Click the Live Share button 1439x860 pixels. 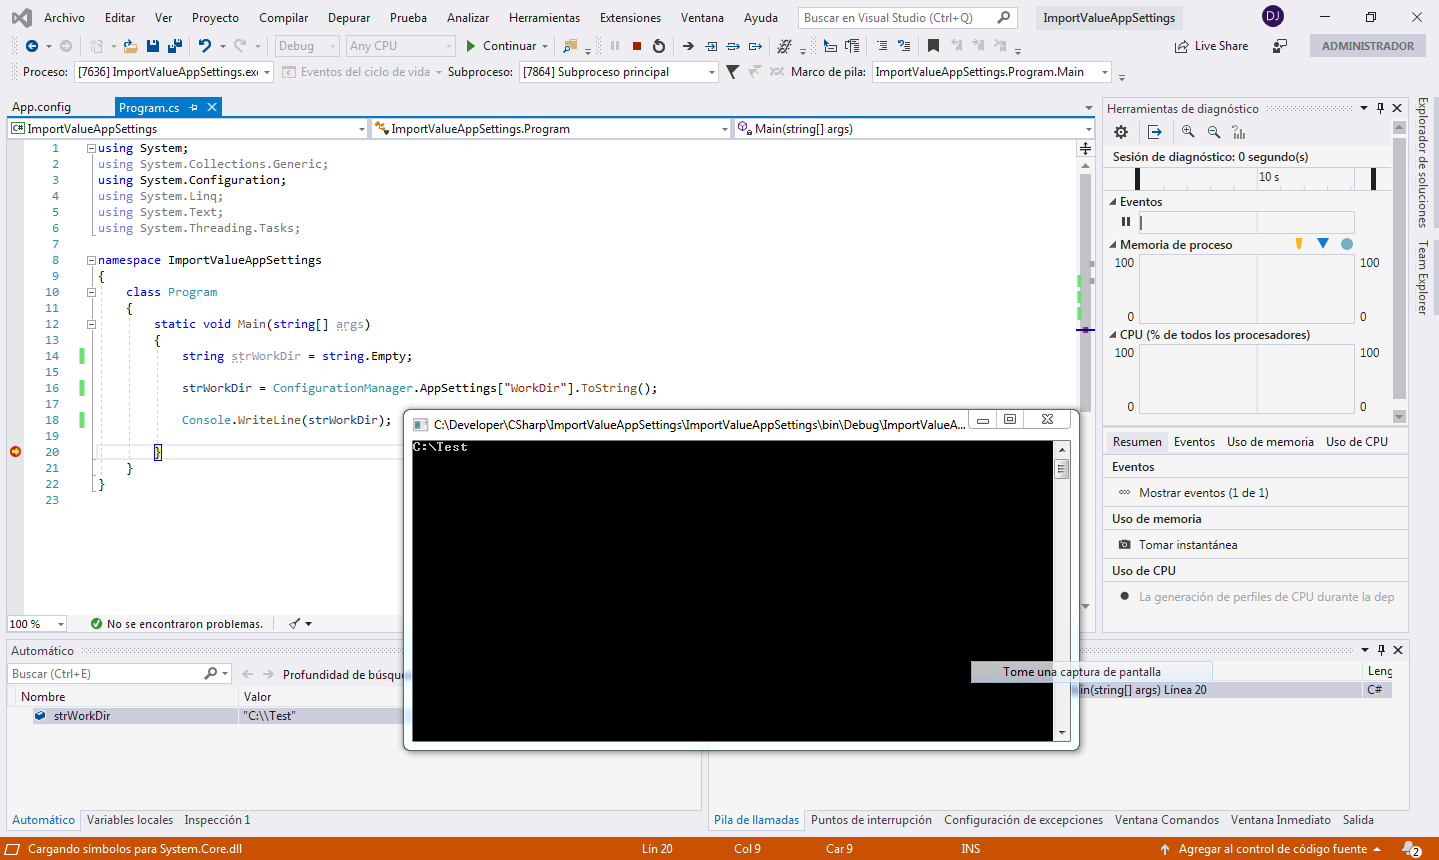pyautogui.click(x=1211, y=46)
